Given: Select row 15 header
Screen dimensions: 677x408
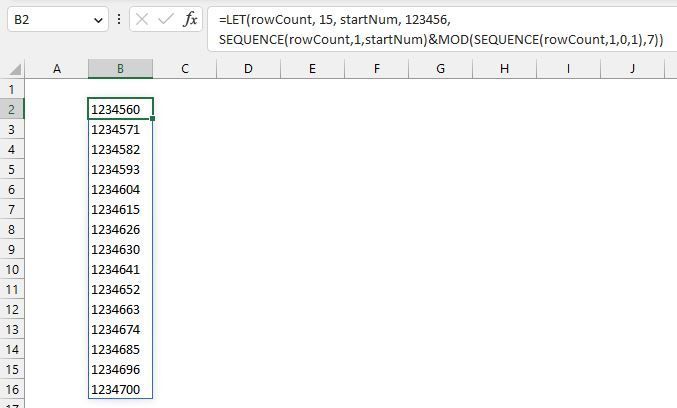Looking at the screenshot, I should pos(12,370).
